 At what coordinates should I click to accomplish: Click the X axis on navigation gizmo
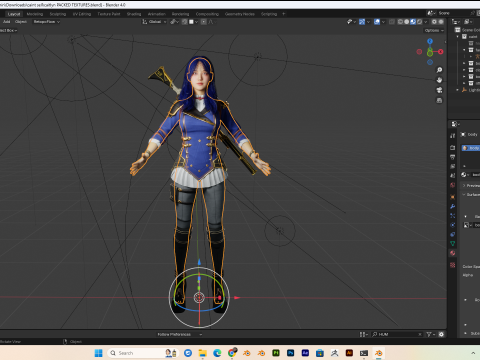(441, 52)
